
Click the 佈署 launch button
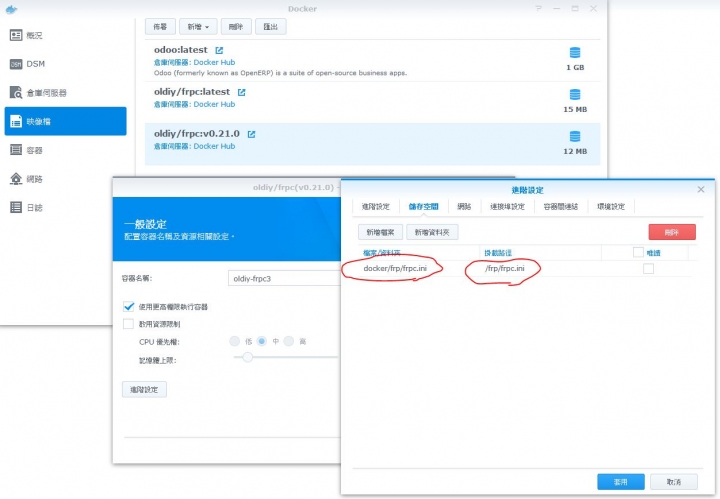point(160,27)
